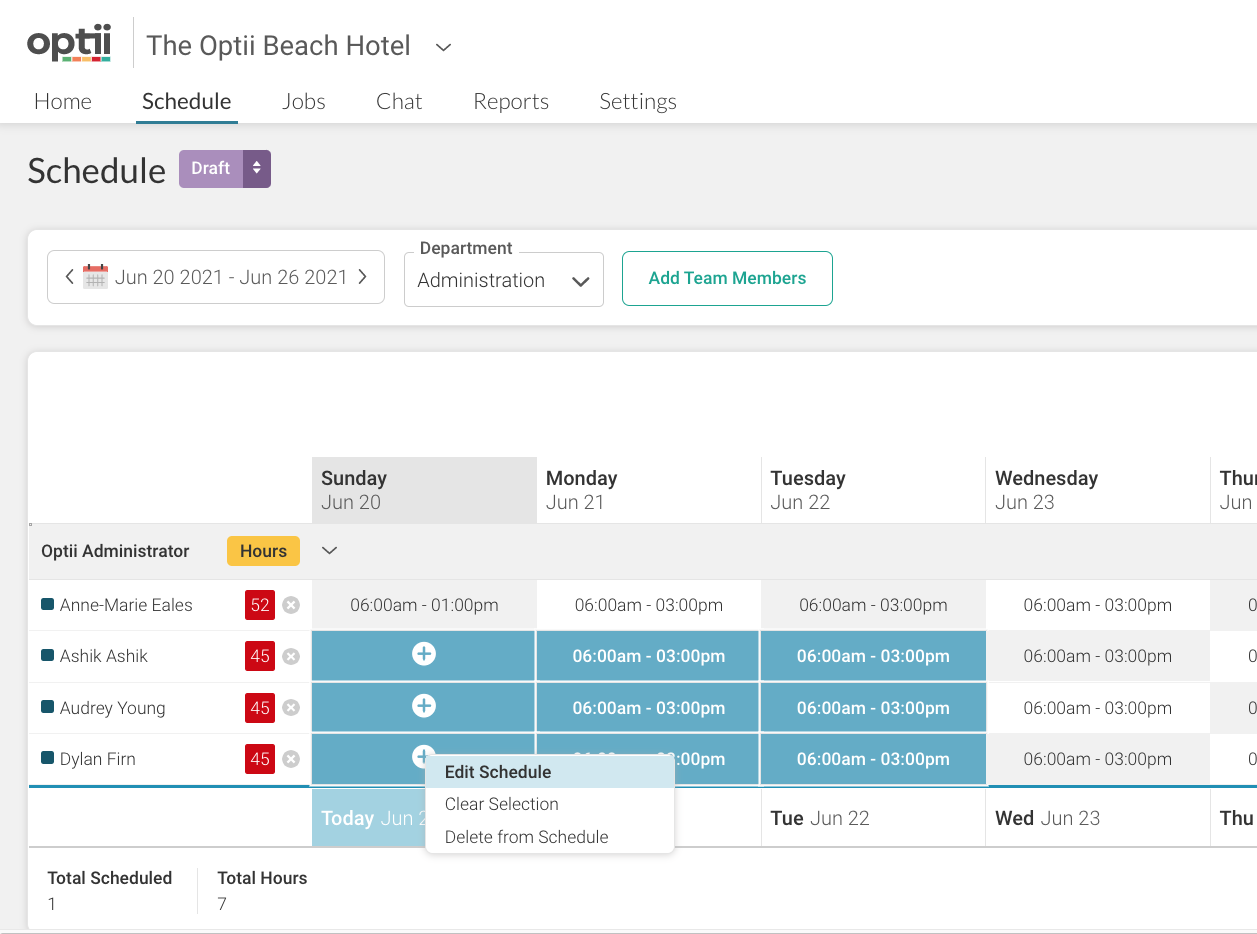Click The Optii Beach Hotel title

tap(279, 46)
